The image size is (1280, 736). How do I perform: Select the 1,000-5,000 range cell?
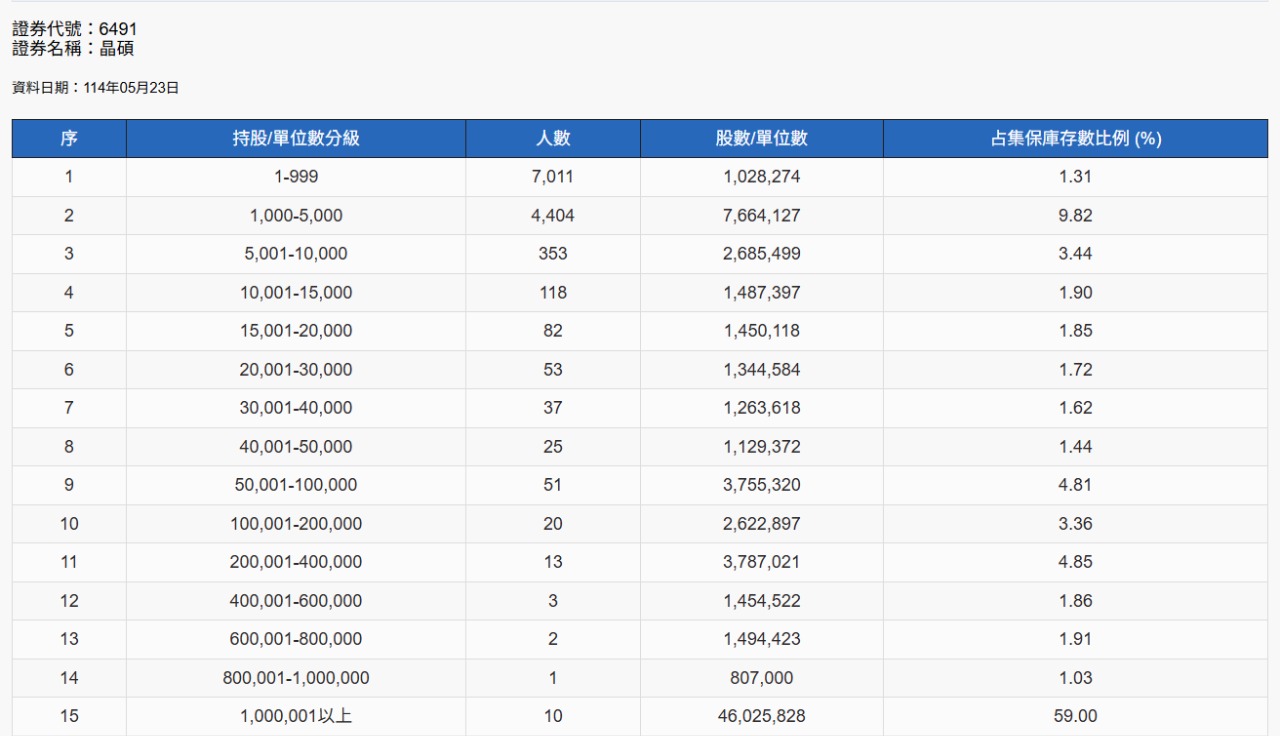click(x=295, y=216)
